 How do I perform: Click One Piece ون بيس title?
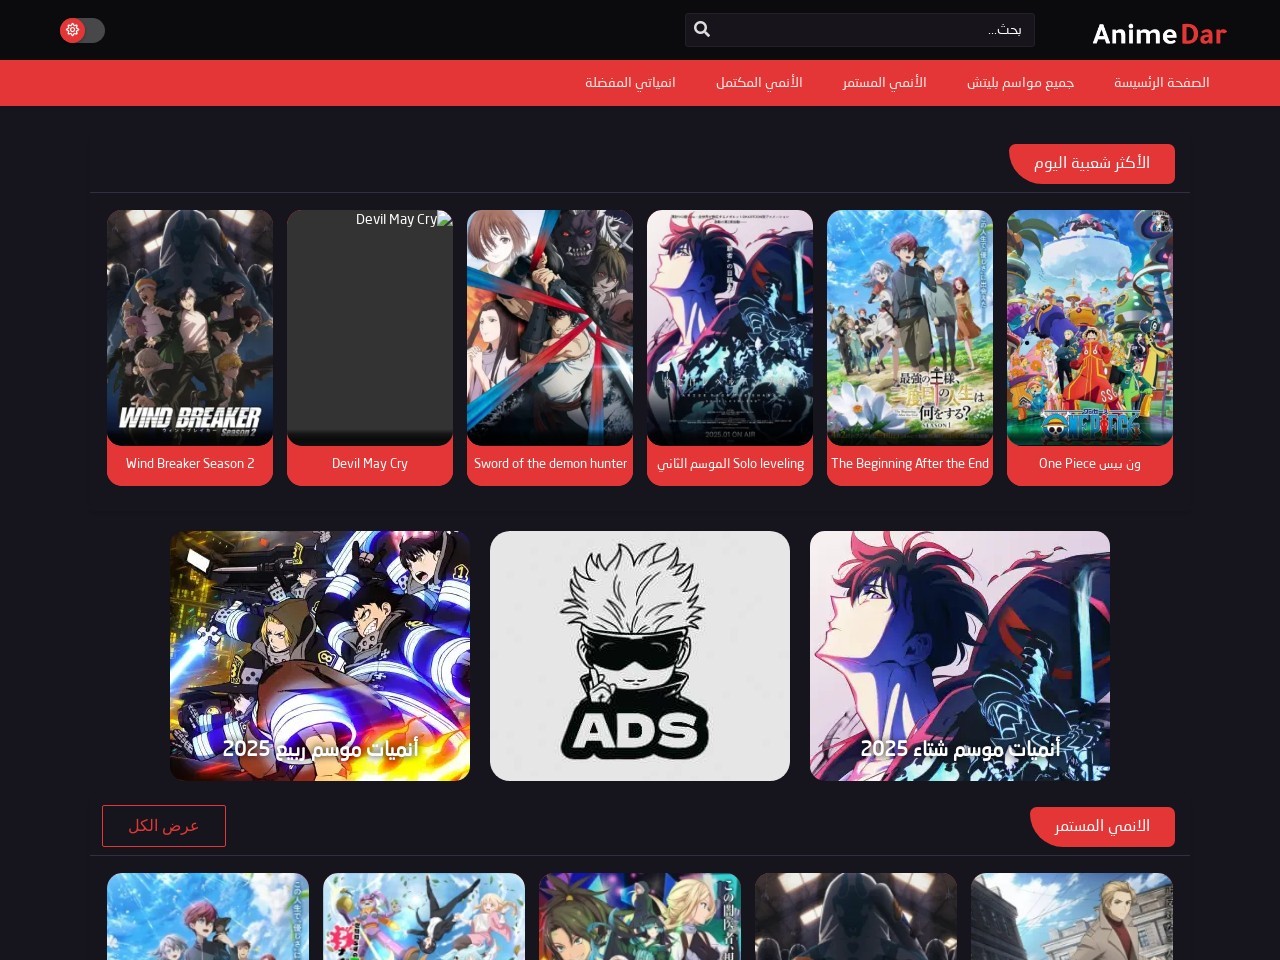click(x=1090, y=463)
